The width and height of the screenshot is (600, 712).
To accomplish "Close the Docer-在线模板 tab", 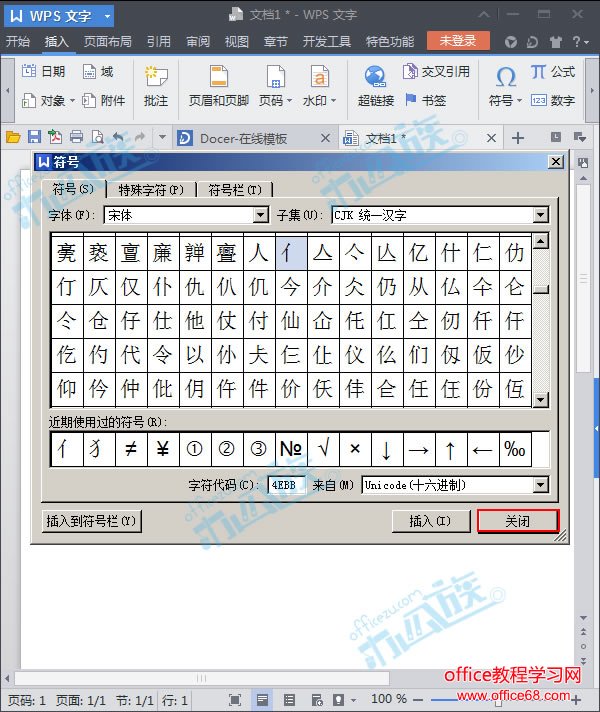I will point(325,138).
